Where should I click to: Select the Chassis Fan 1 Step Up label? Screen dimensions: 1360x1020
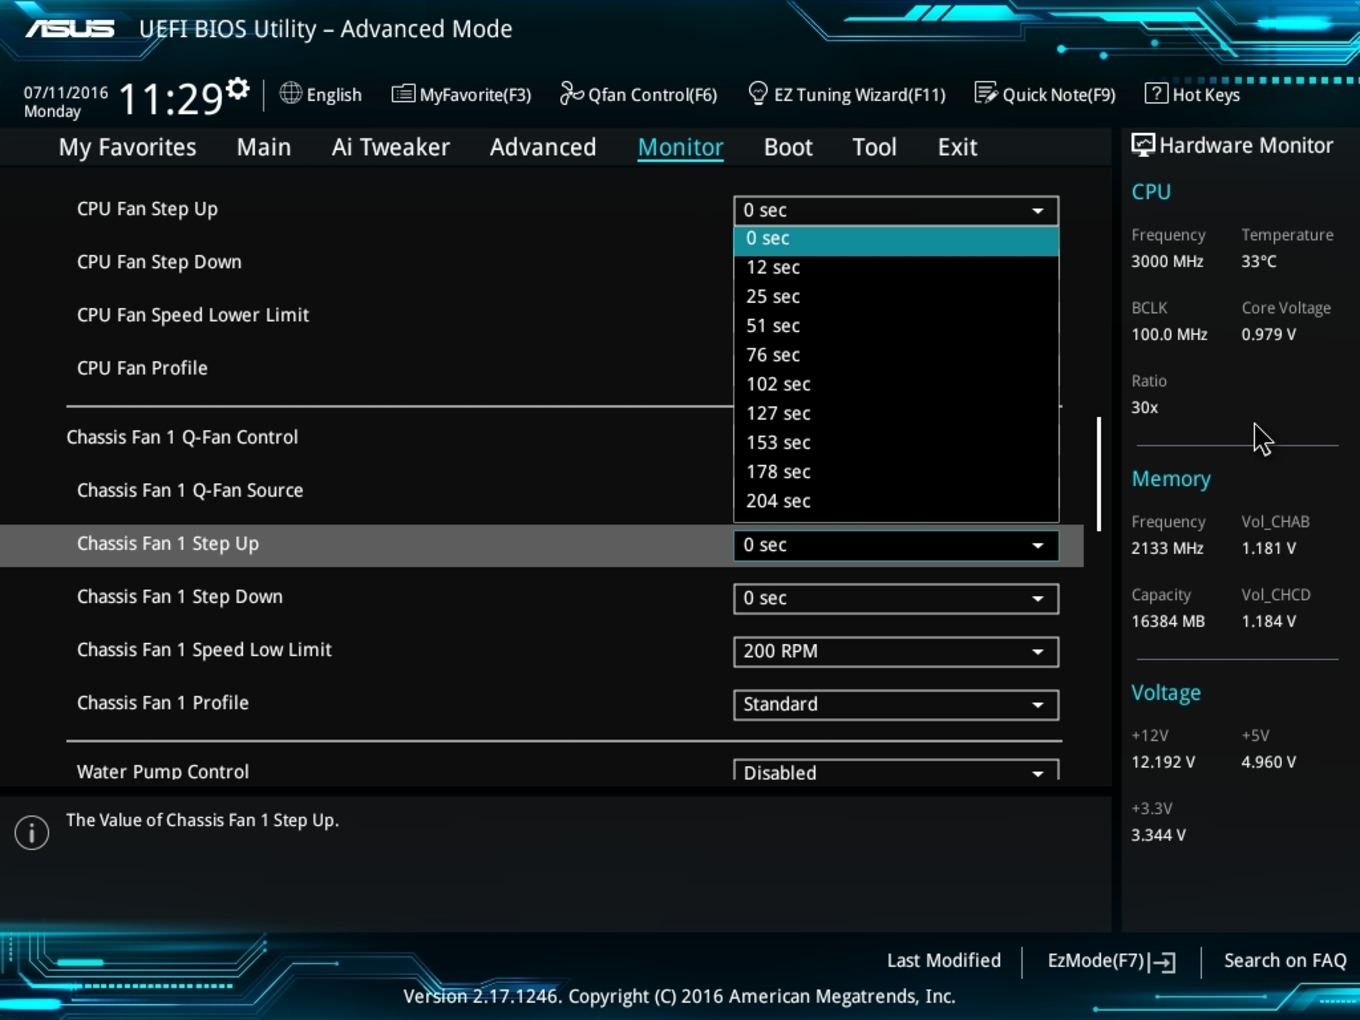pyautogui.click(x=168, y=543)
